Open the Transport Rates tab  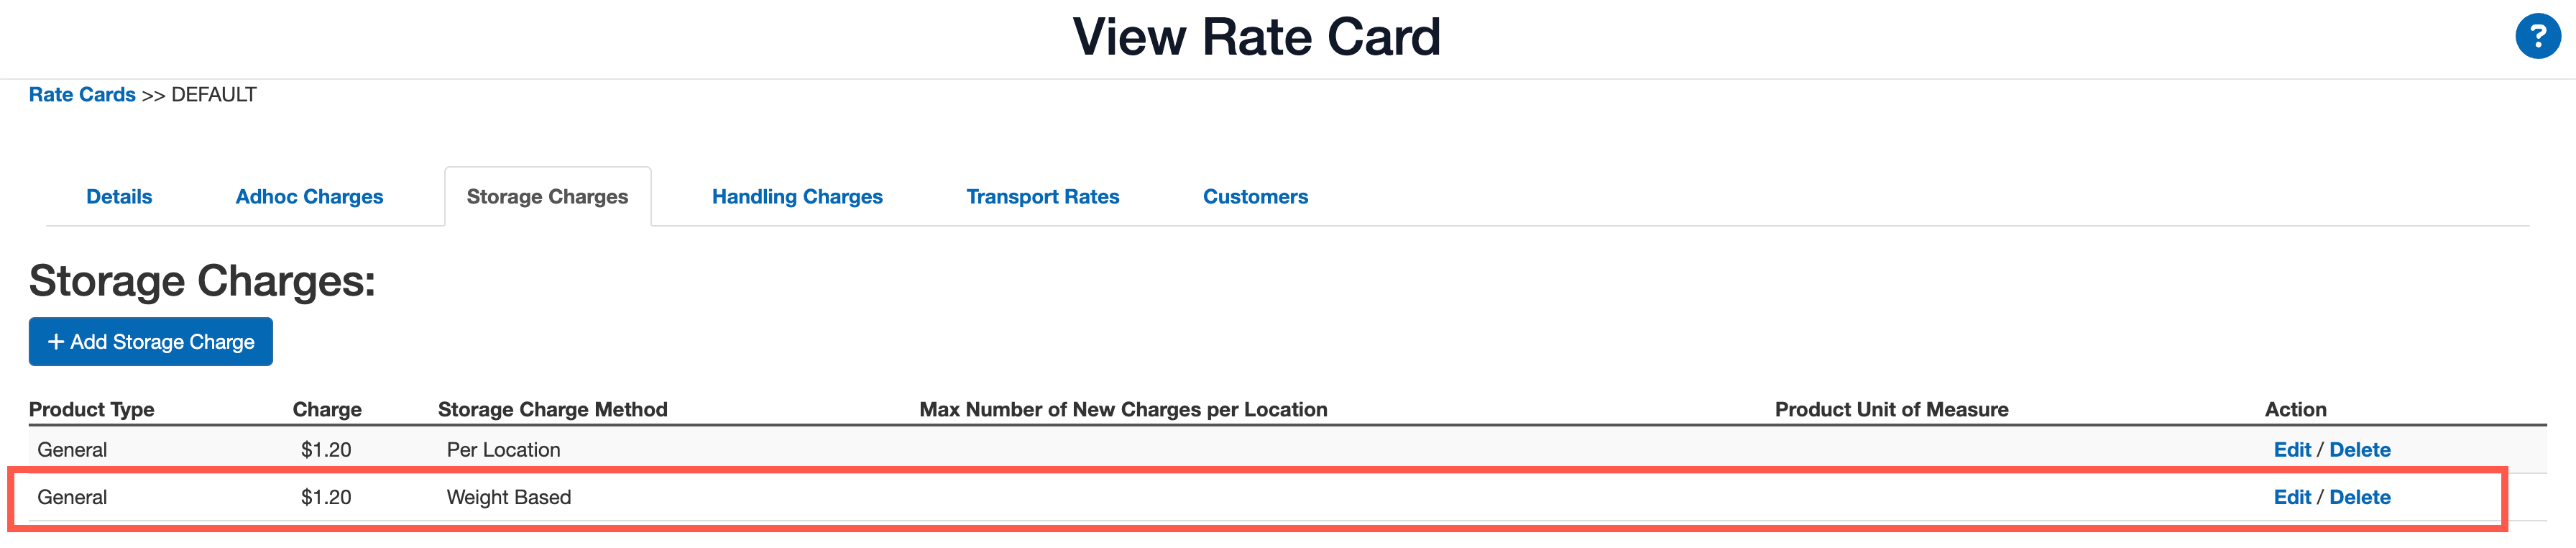[1042, 196]
